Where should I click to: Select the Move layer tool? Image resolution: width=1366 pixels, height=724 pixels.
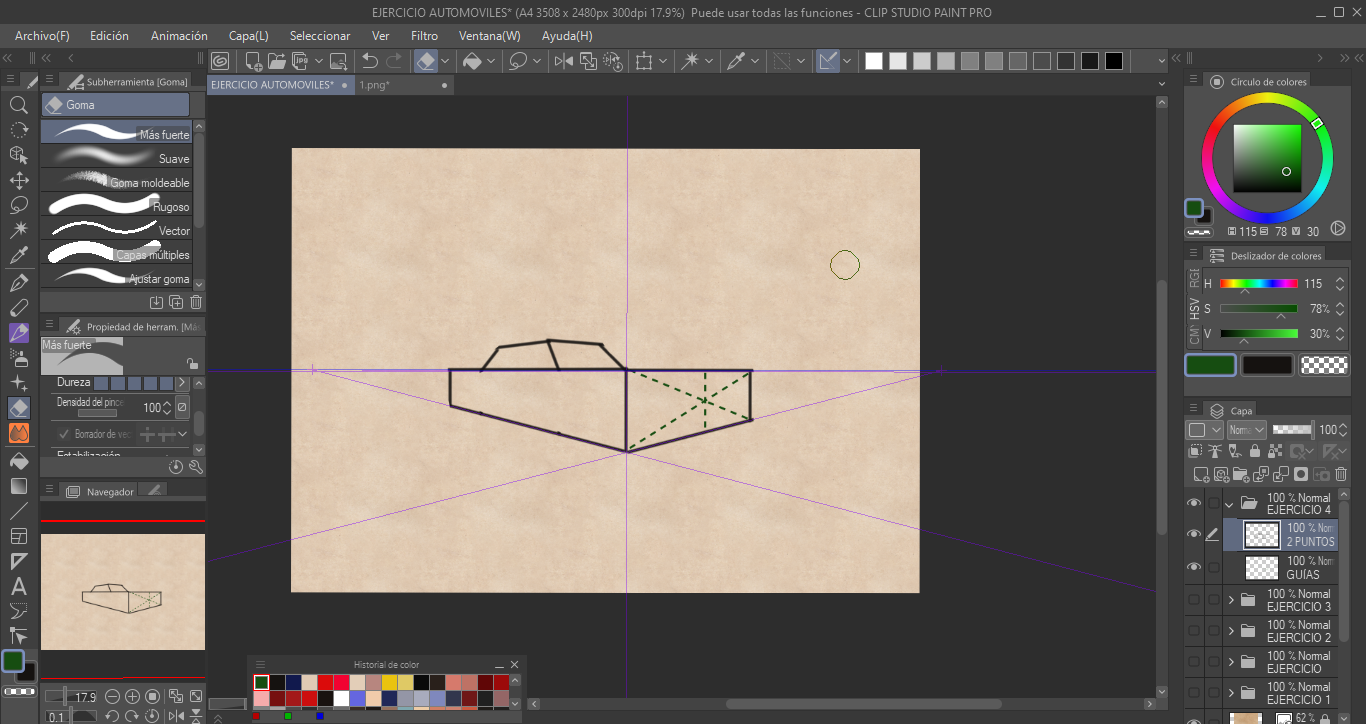coord(18,180)
